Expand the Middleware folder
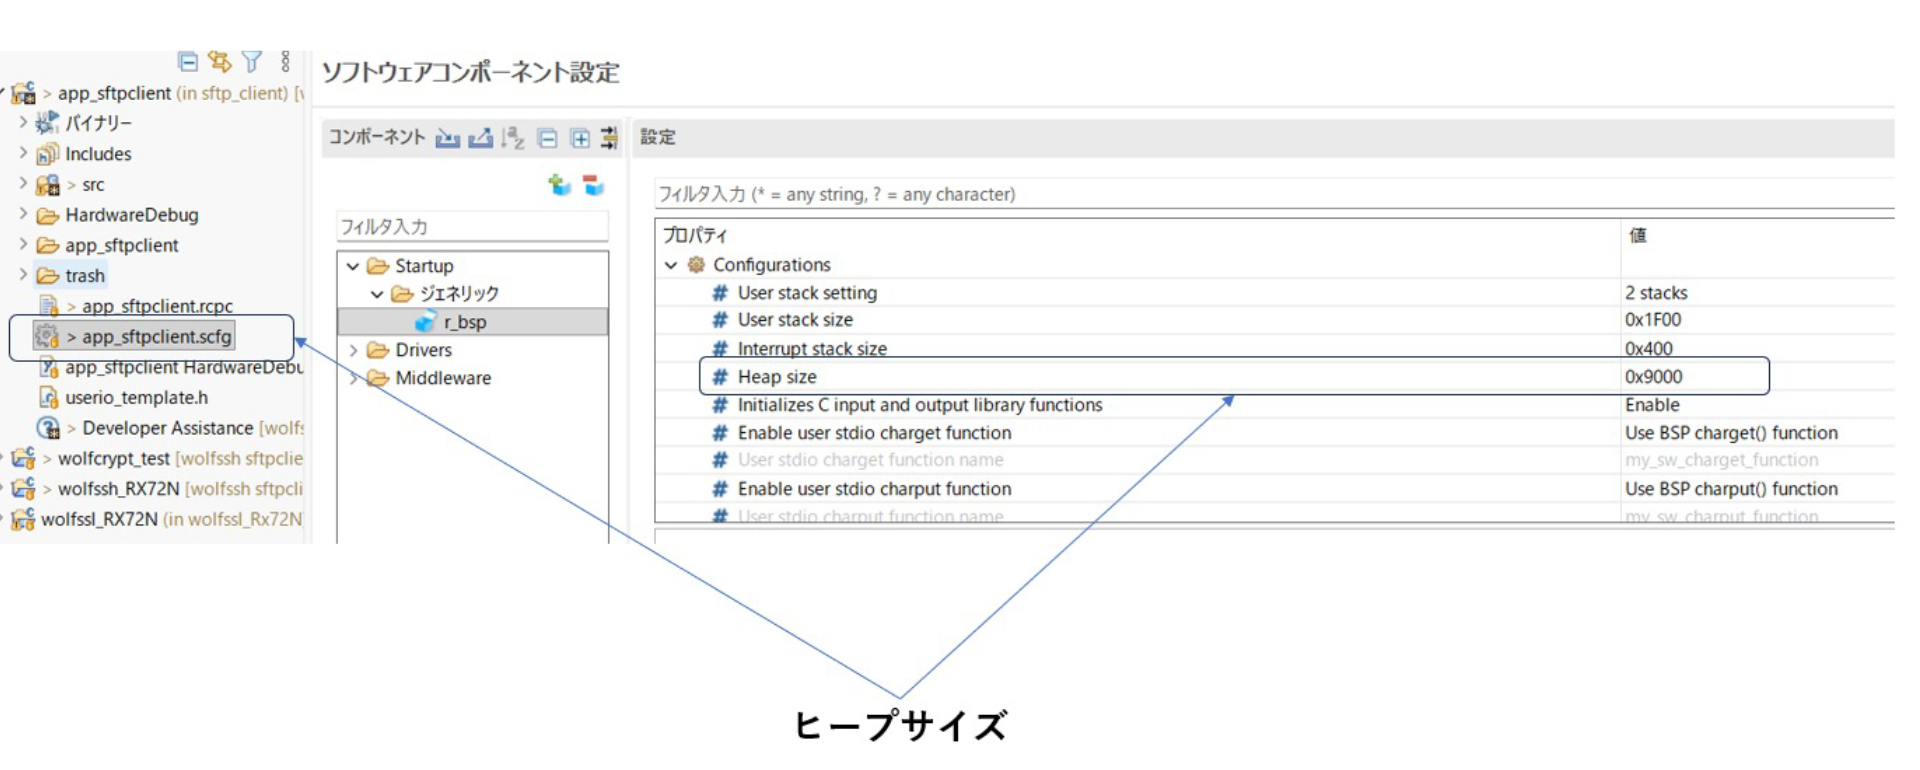 click(x=353, y=378)
